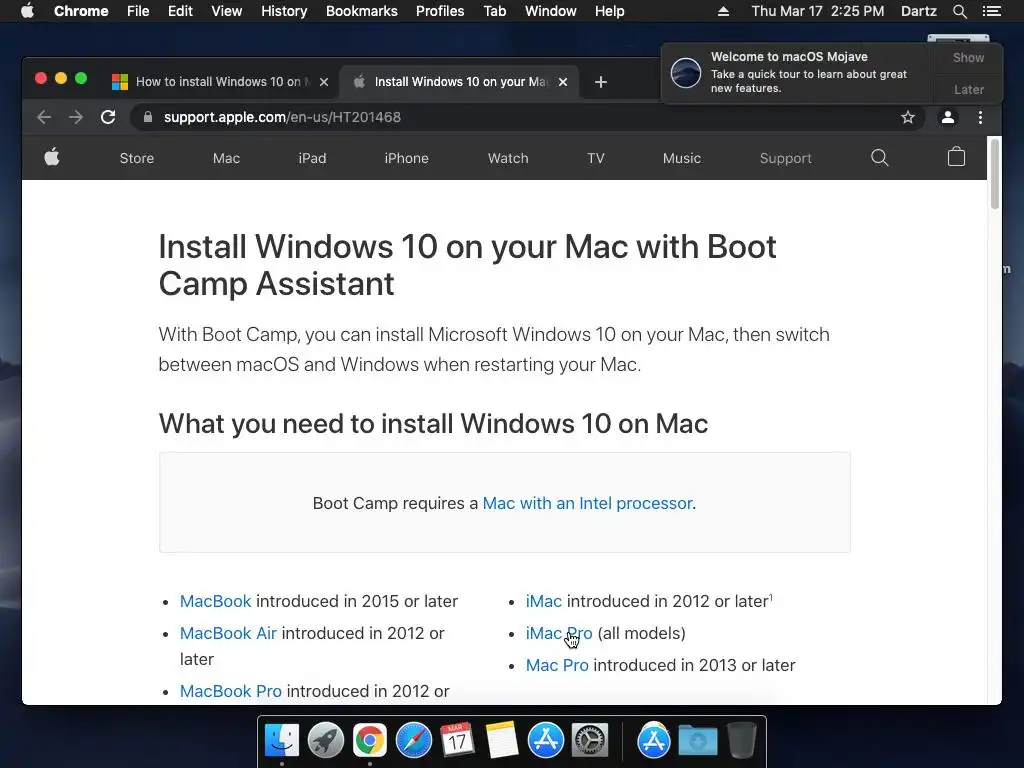1024x768 pixels.
Task: Open the File menu
Action: (138, 11)
